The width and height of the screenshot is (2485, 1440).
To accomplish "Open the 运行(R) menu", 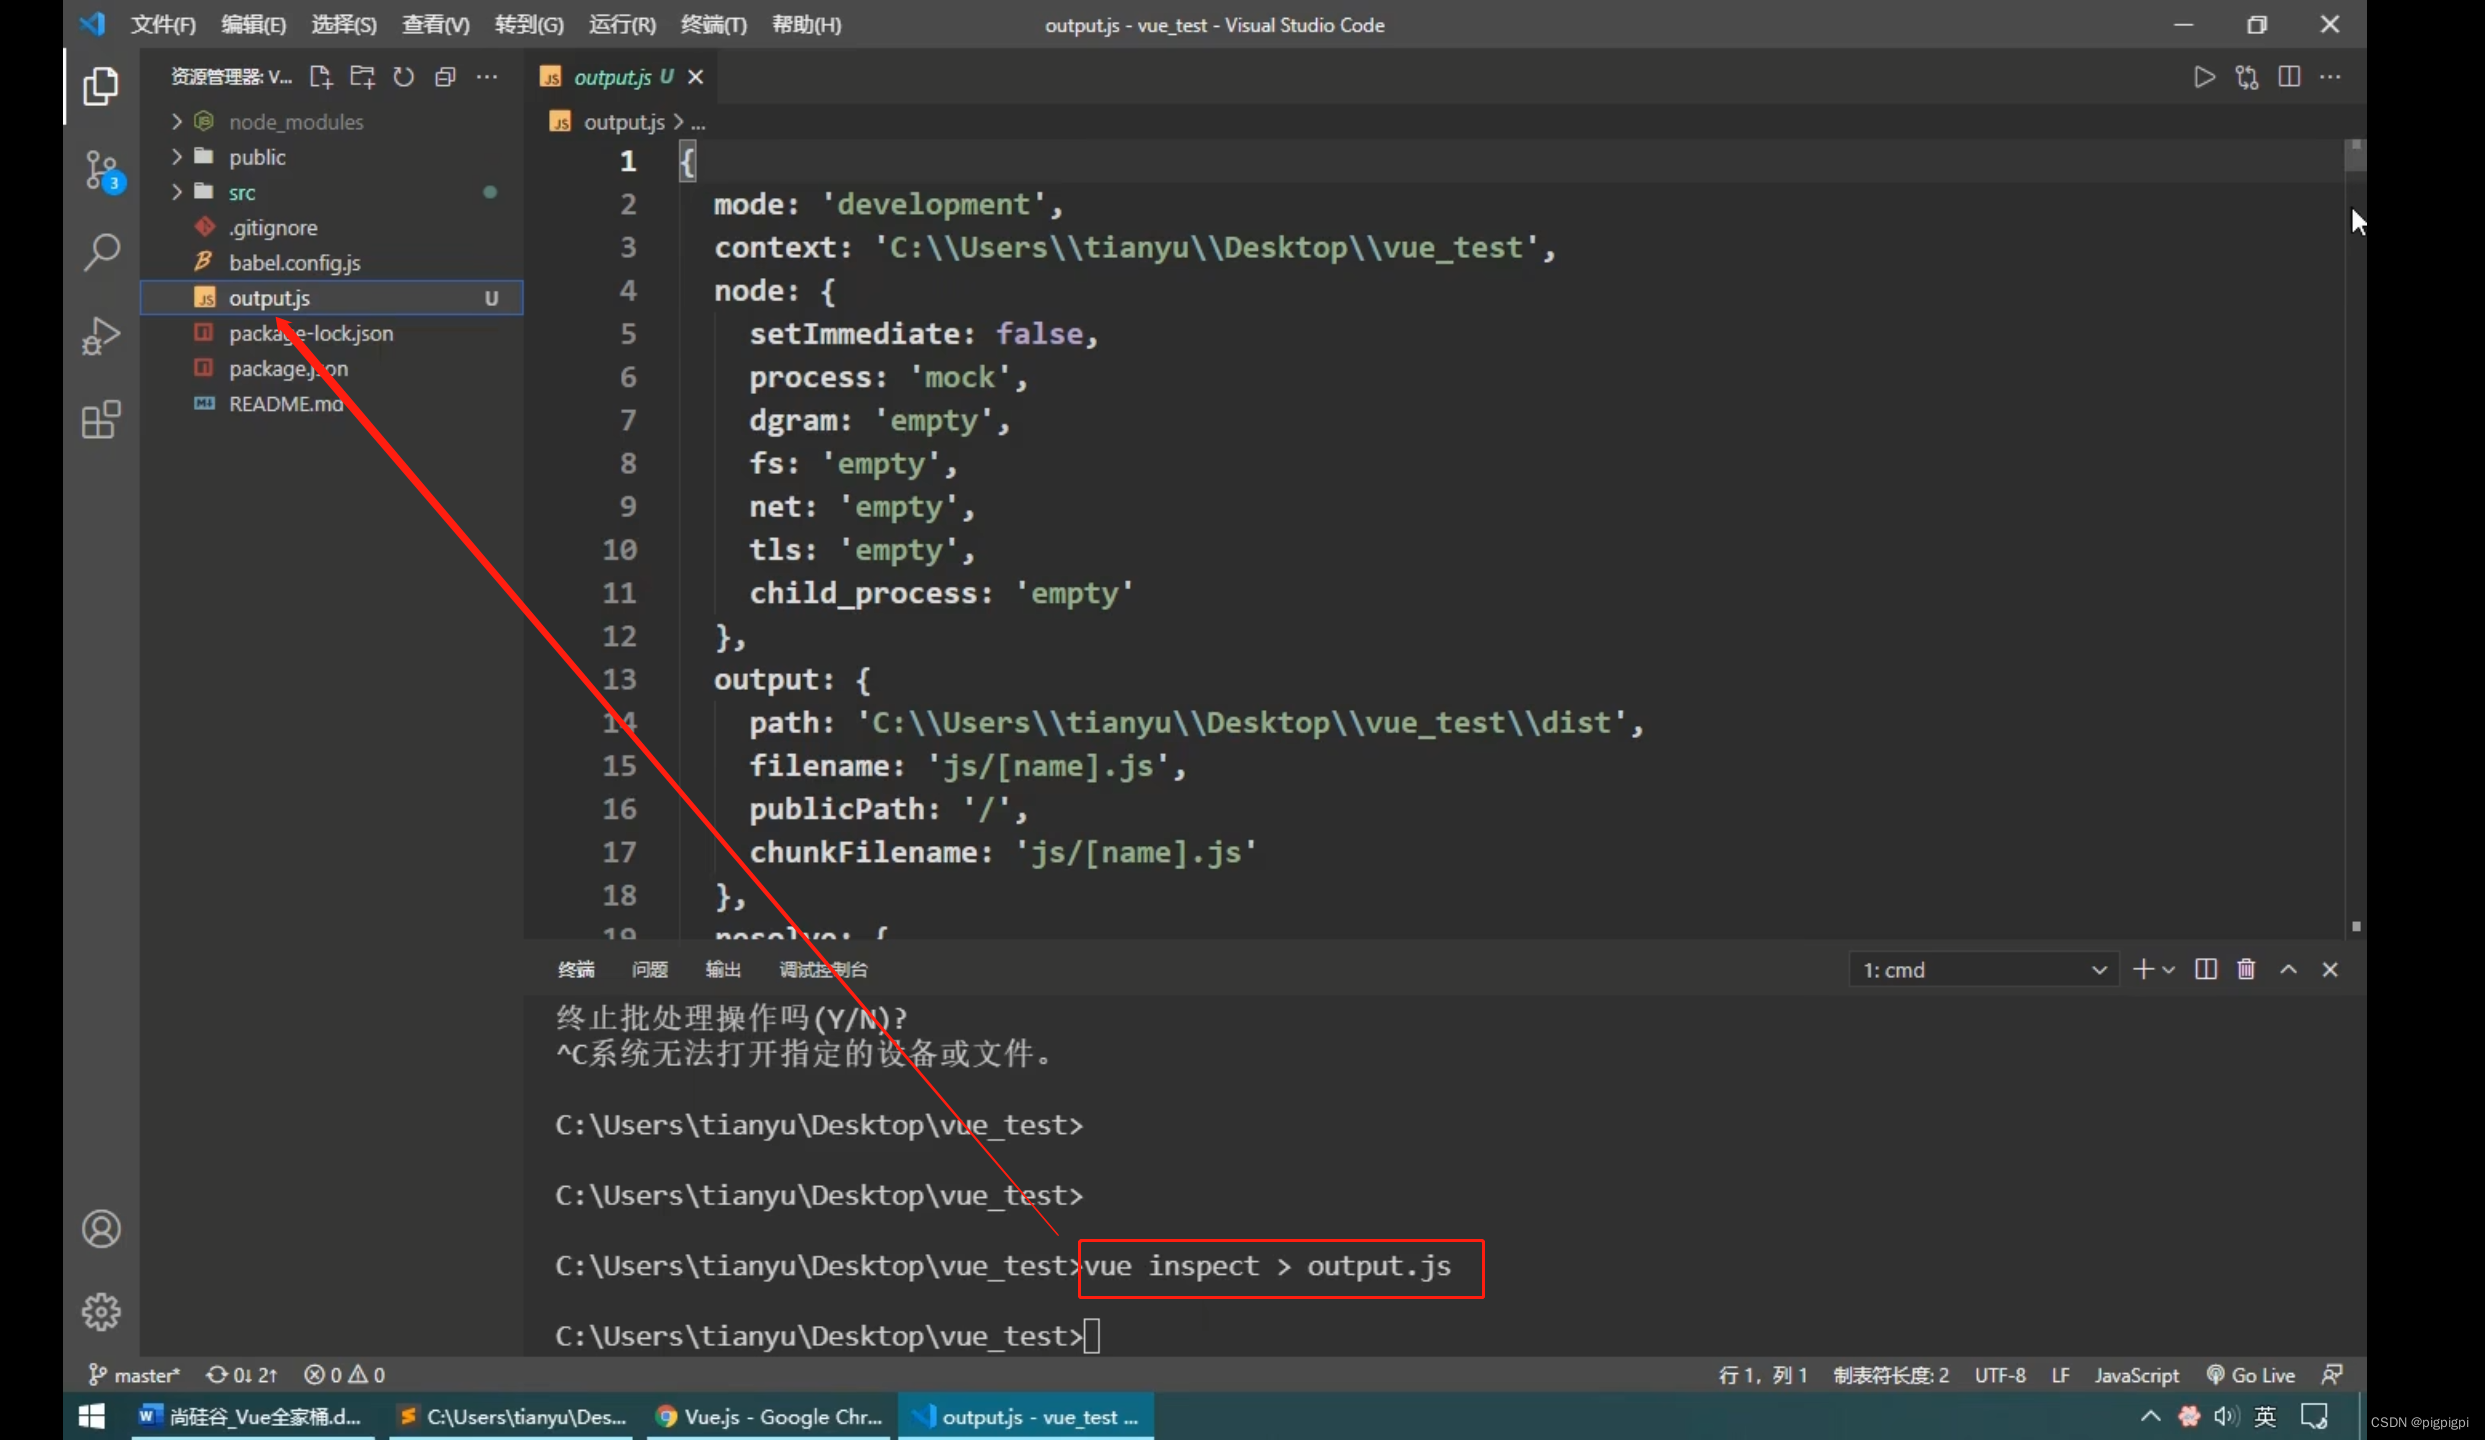I will [x=622, y=24].
